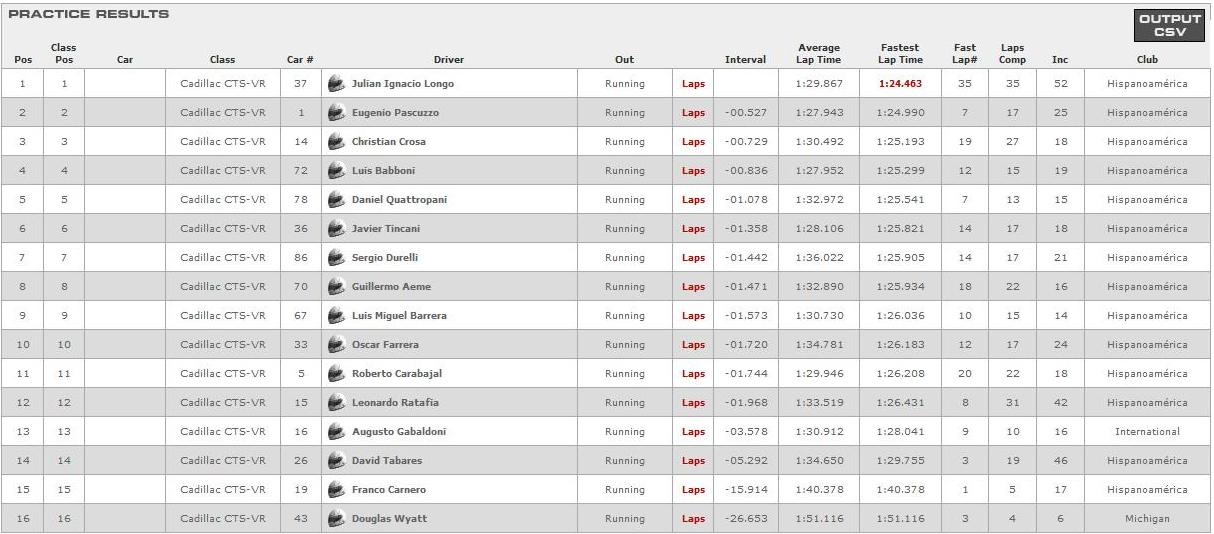Click the Average Lap Time column header

(x=819, y=54)
